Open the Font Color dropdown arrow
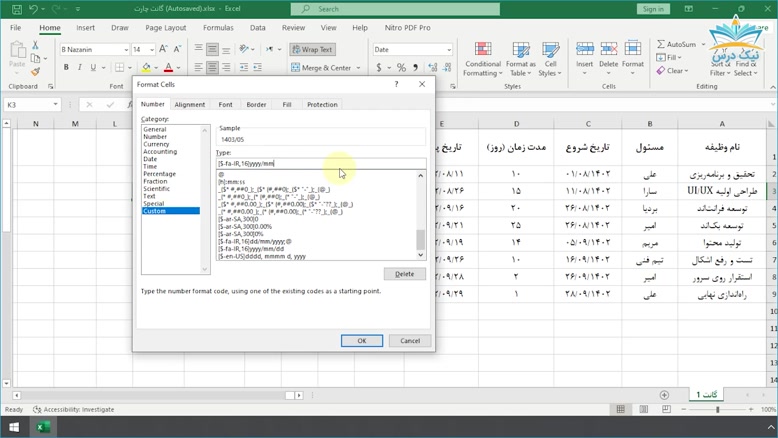The height and width of the screenshot is (438, 778). pyautogui.click(x=179, y=68)
